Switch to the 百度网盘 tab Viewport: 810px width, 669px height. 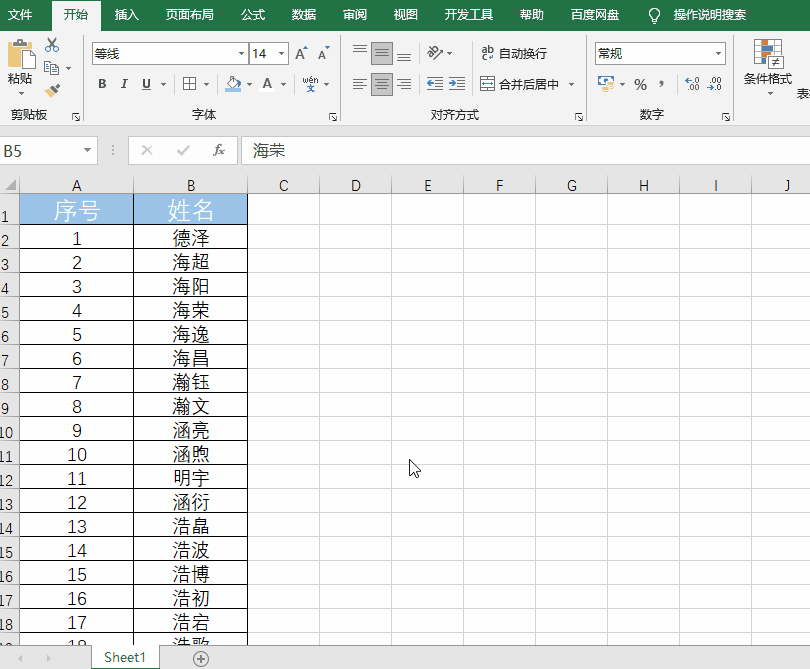[x=595, y=14]
